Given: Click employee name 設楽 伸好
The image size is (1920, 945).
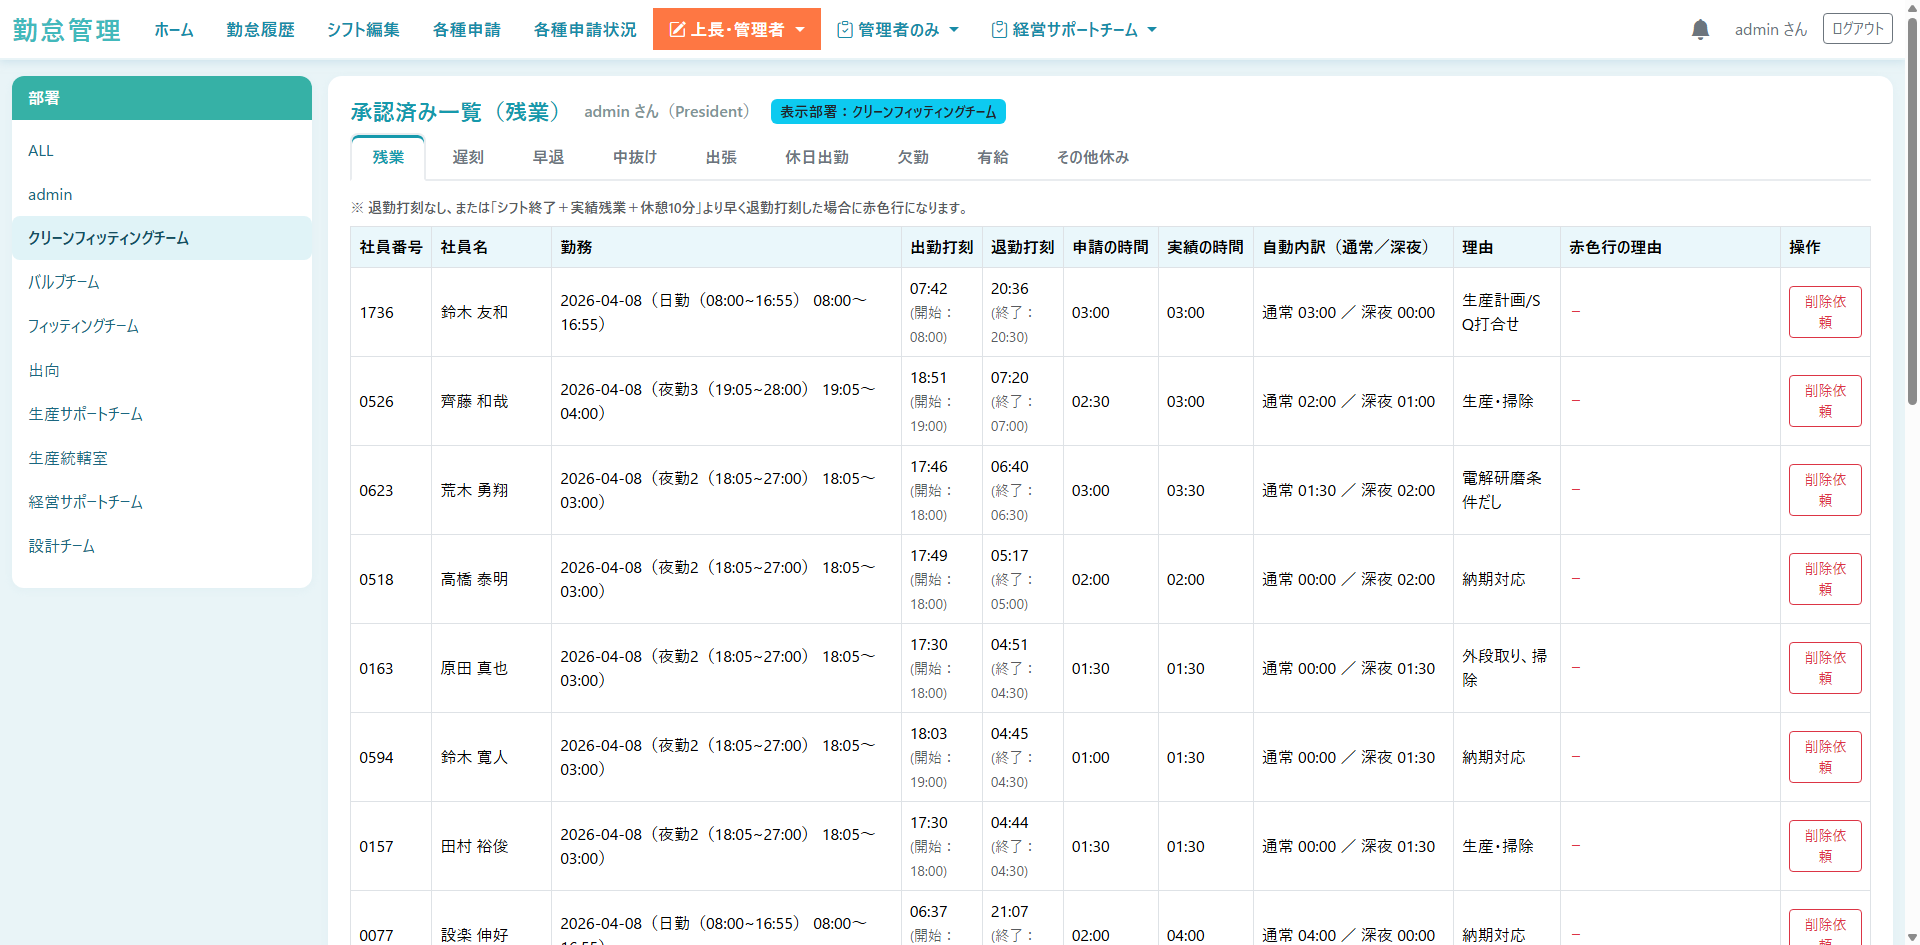Looking at the screenshot, I should point(474,935).
